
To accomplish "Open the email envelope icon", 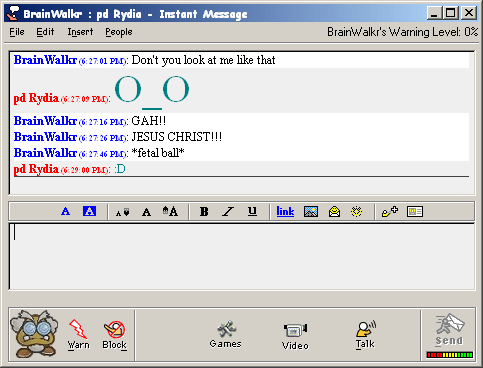I will [x=334, y=212].
